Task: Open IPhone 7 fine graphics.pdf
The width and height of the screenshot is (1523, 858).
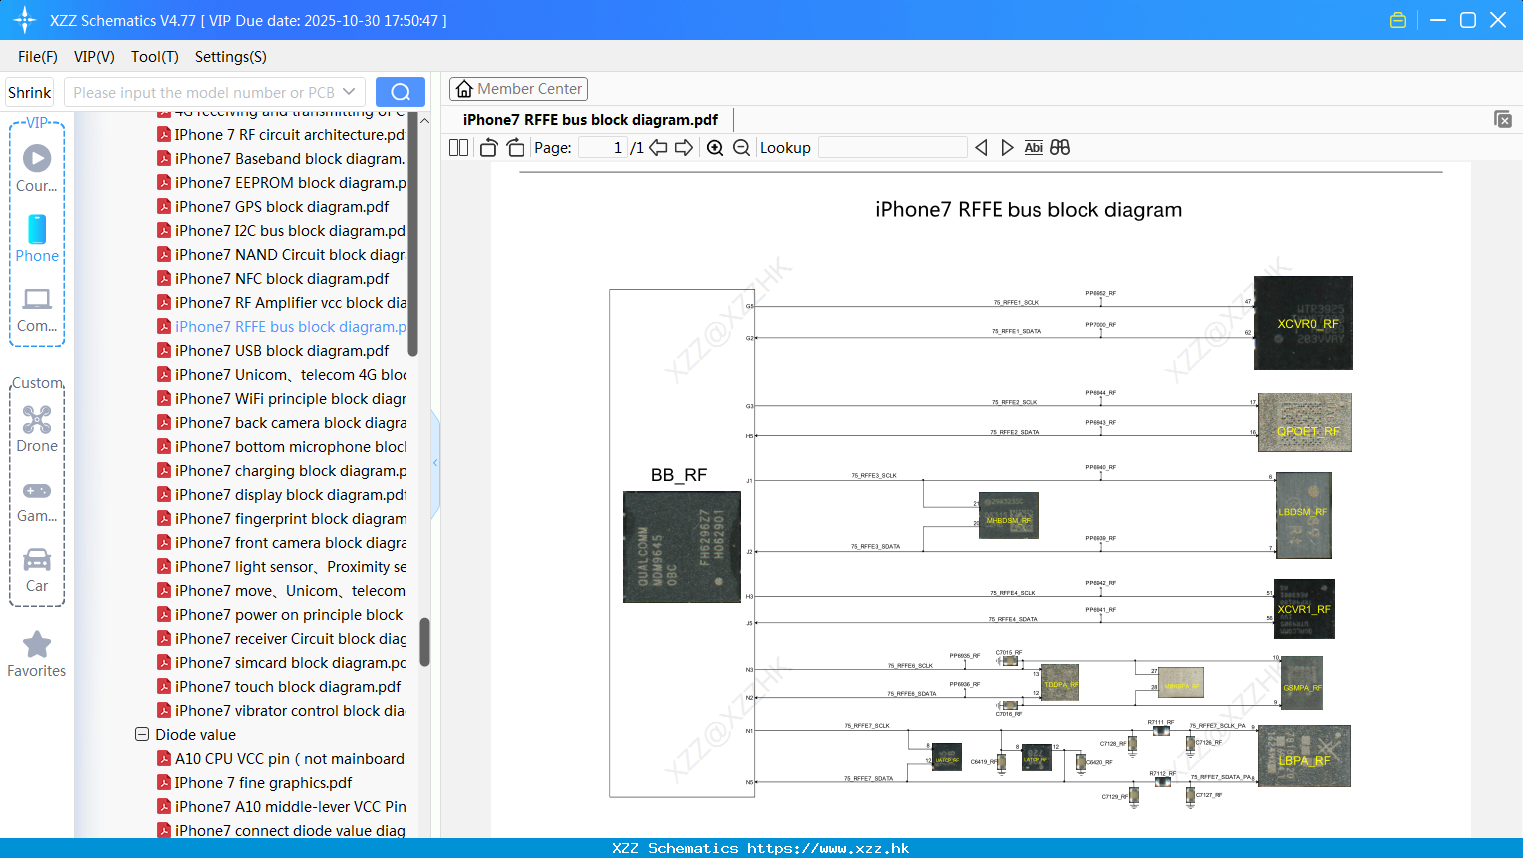Action: [x=255, y=782]
